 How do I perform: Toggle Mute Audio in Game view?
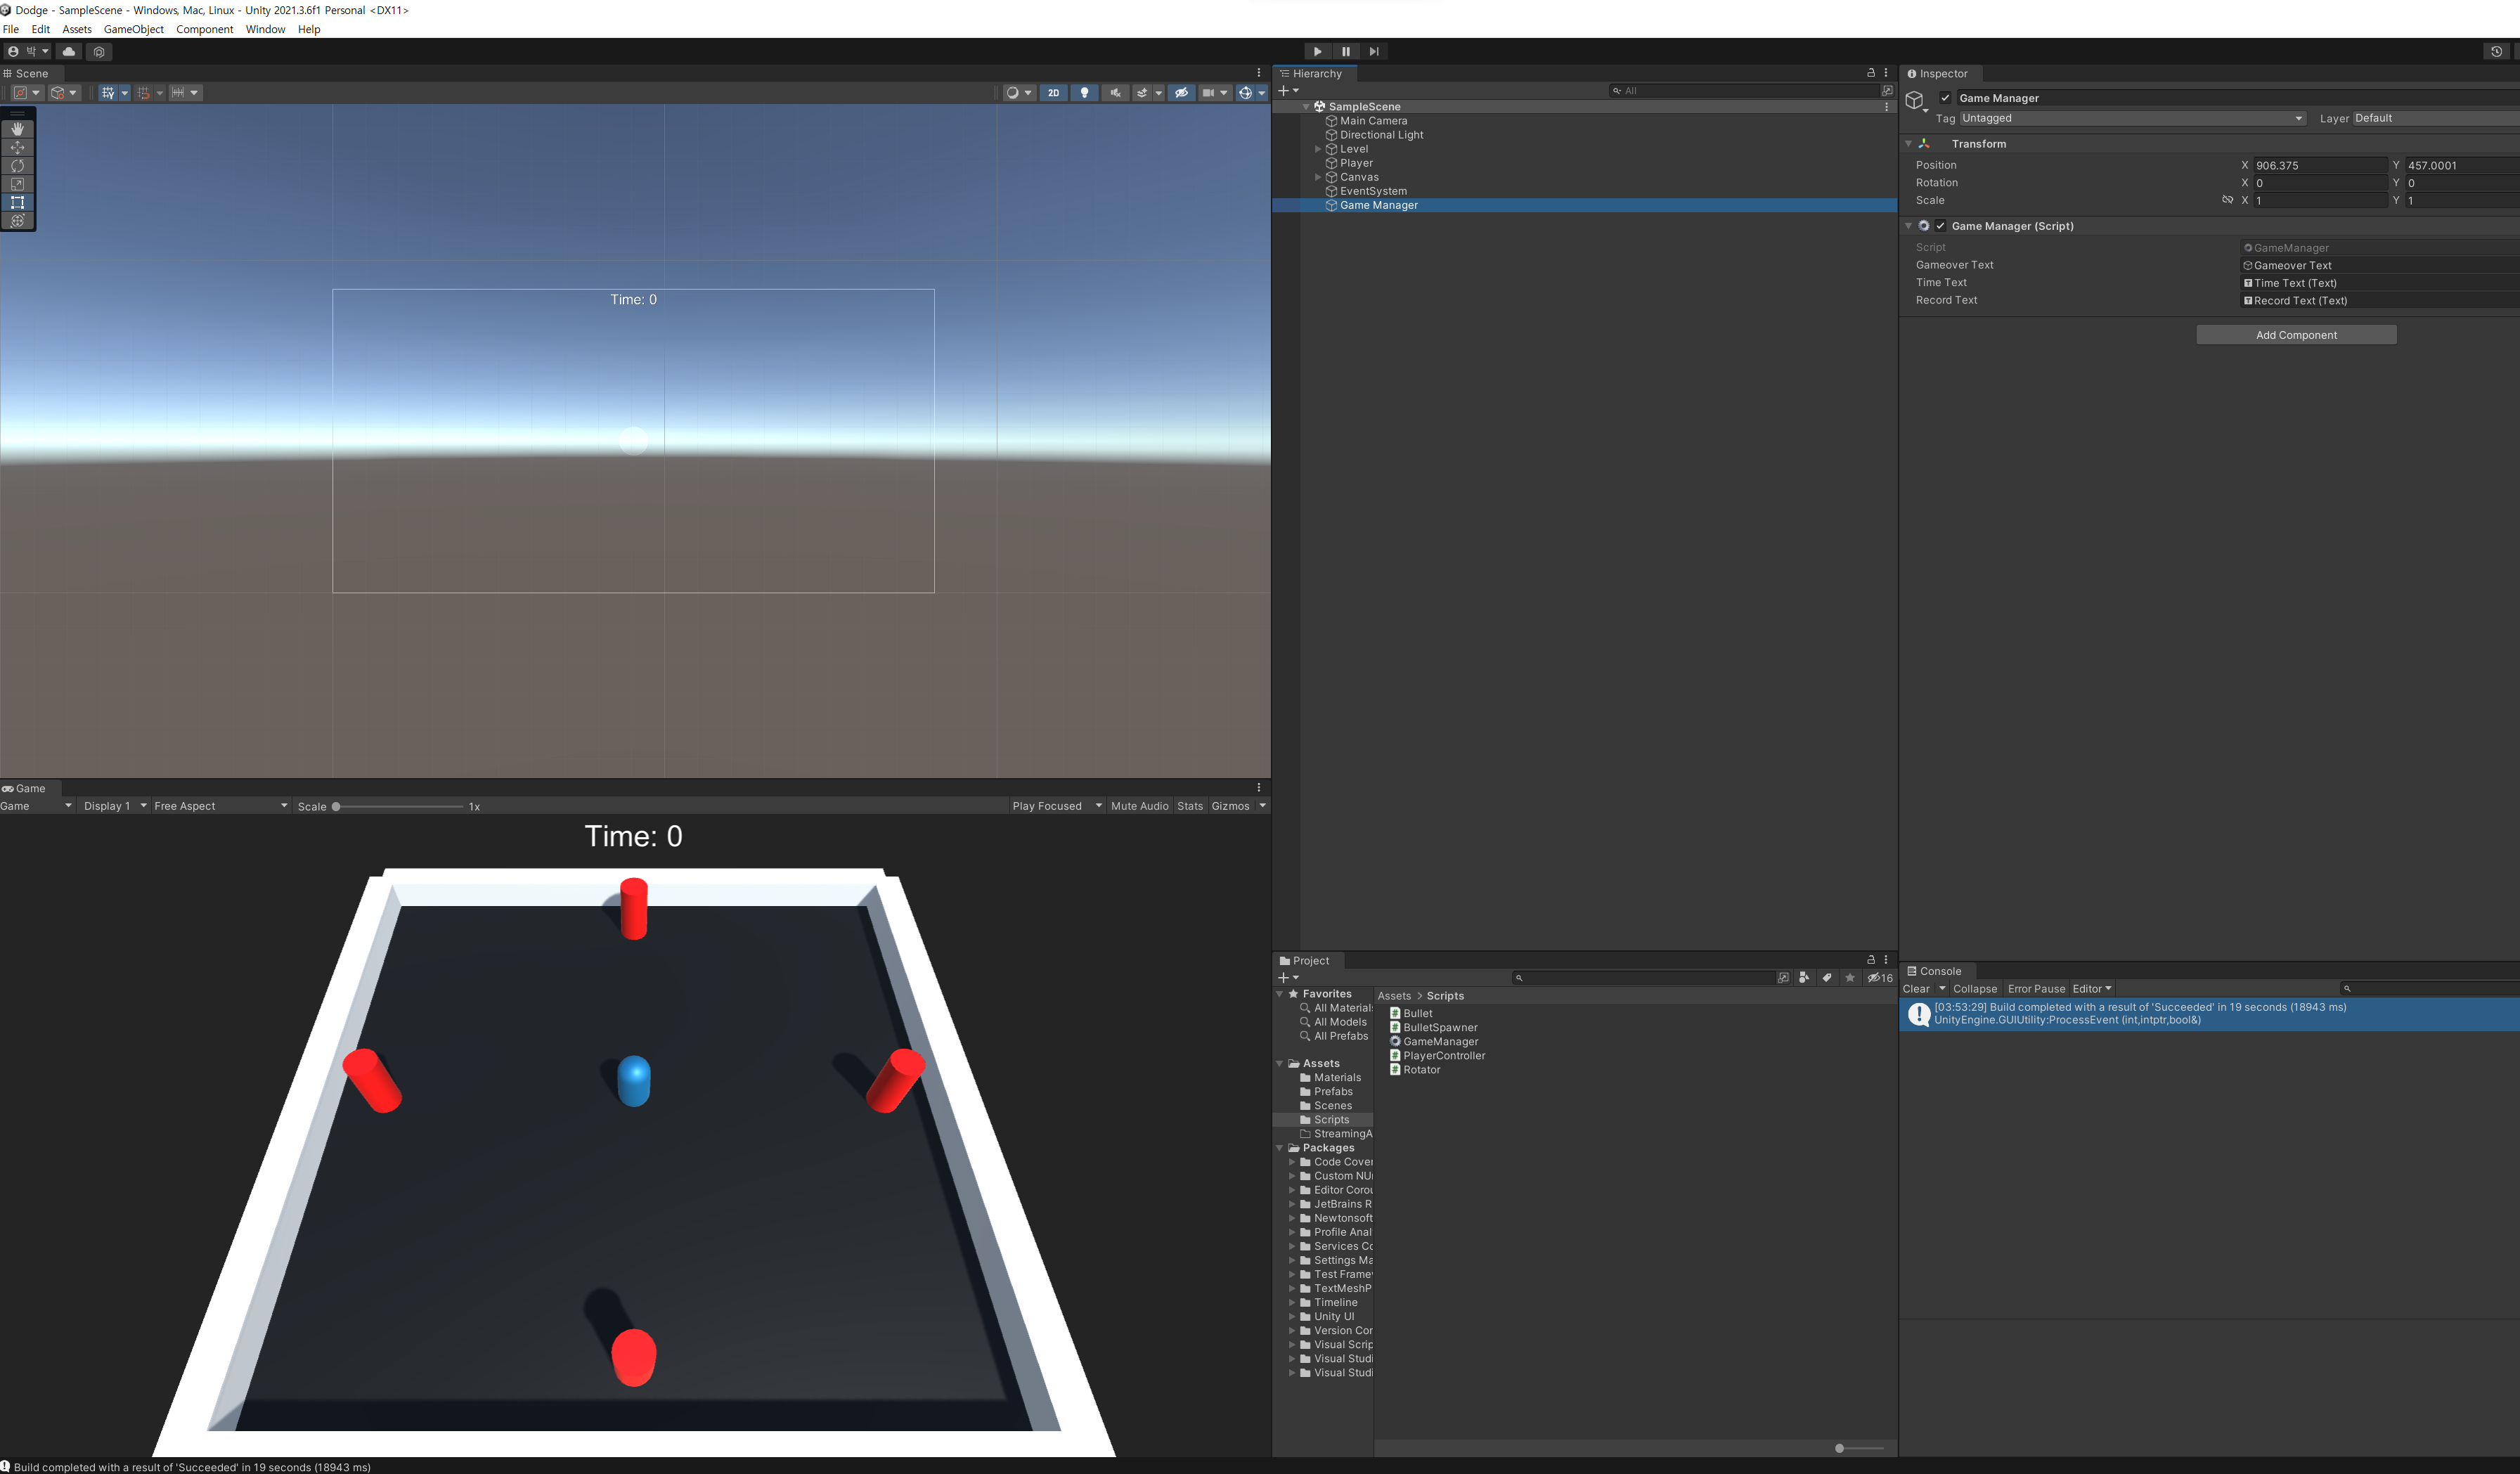(1139, 806)
